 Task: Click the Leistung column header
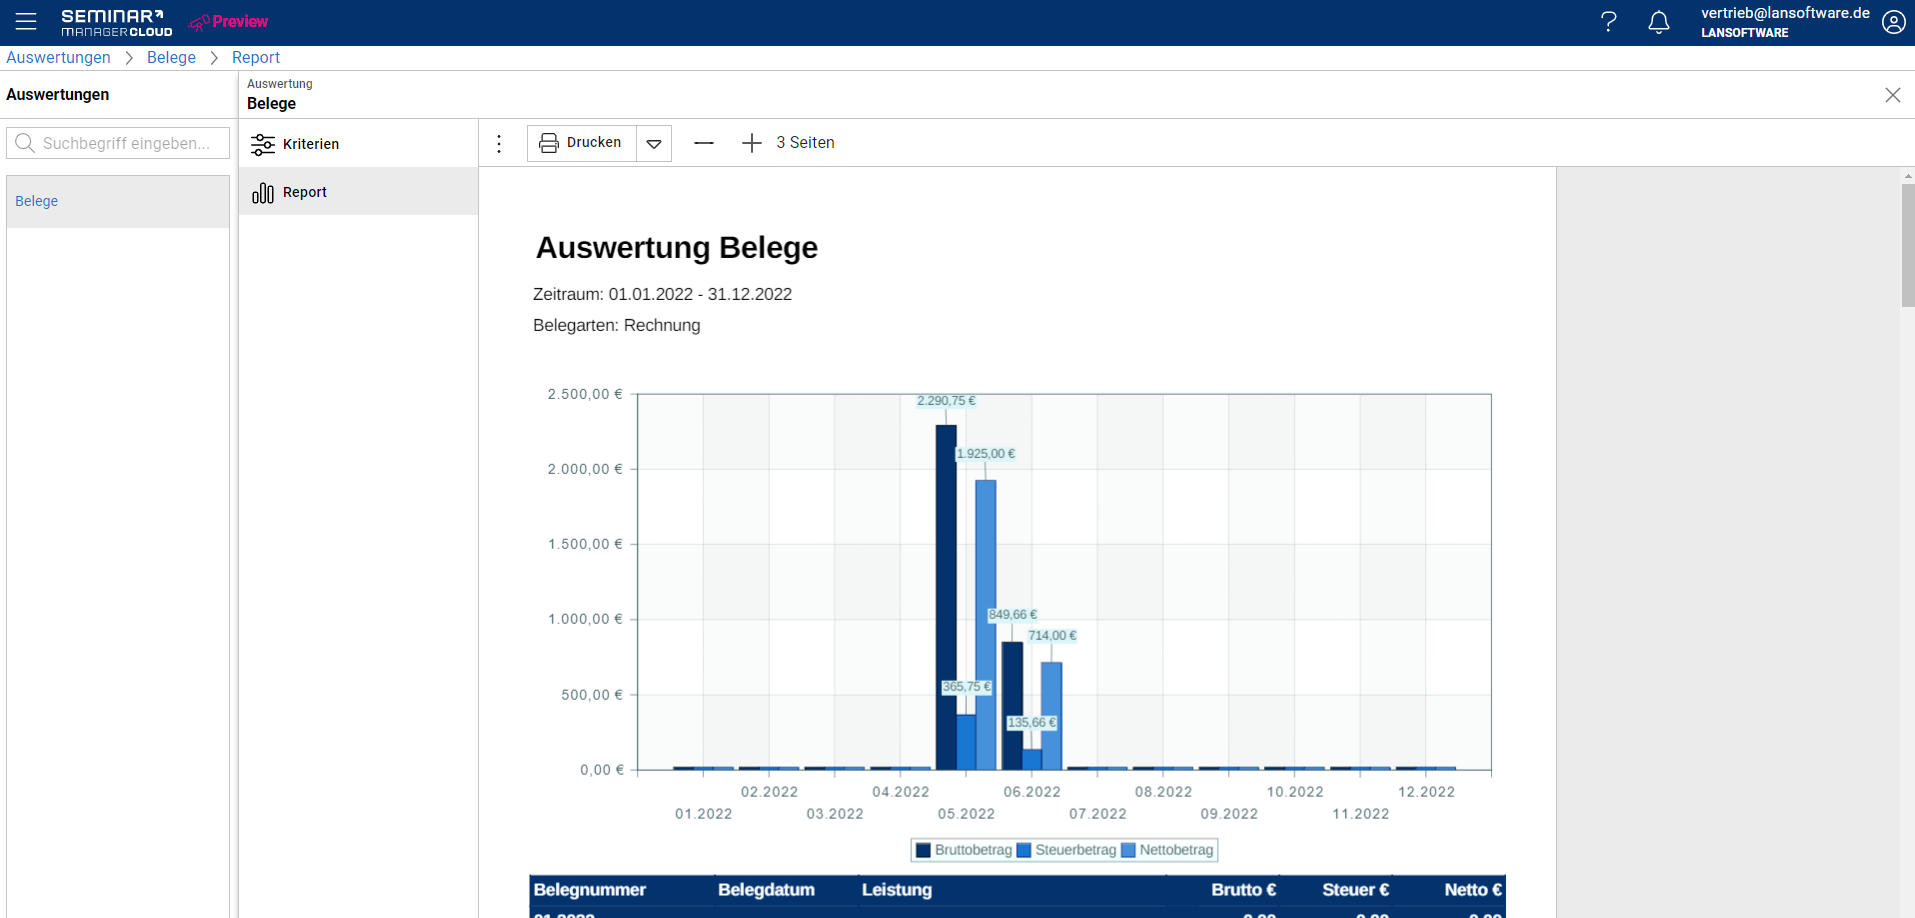(x=897, y=890)
